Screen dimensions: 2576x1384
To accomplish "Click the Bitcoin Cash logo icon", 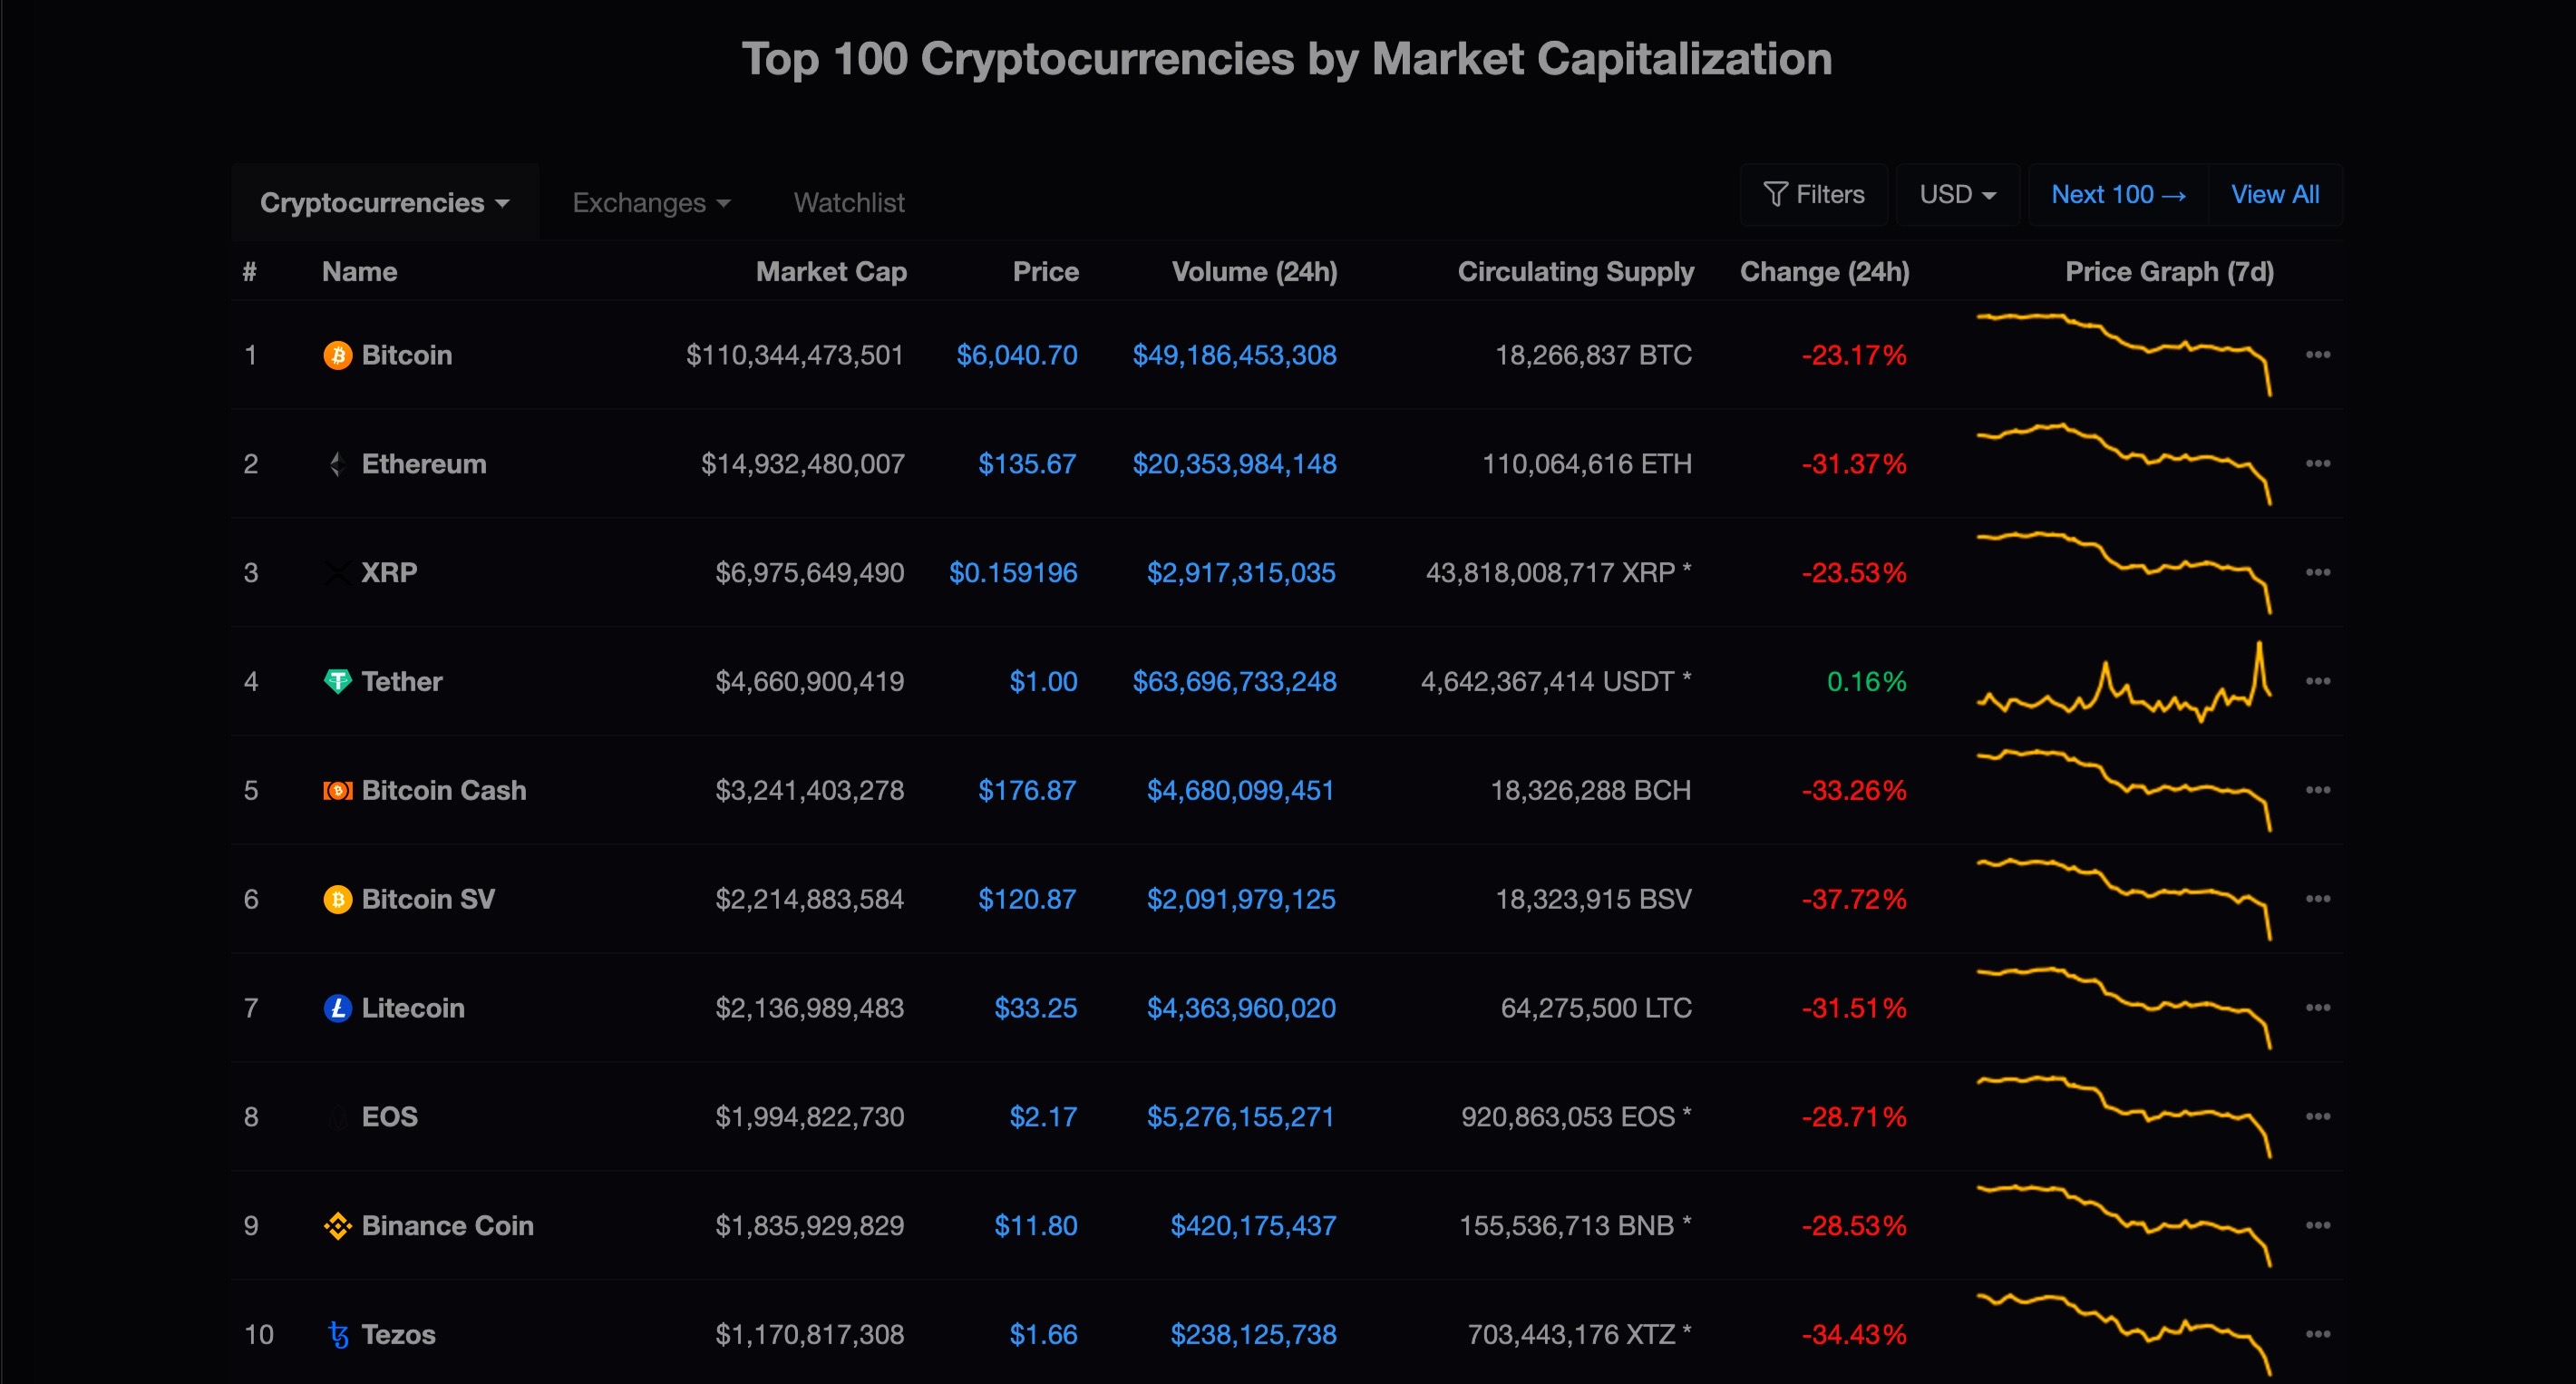I will [338, 790].
